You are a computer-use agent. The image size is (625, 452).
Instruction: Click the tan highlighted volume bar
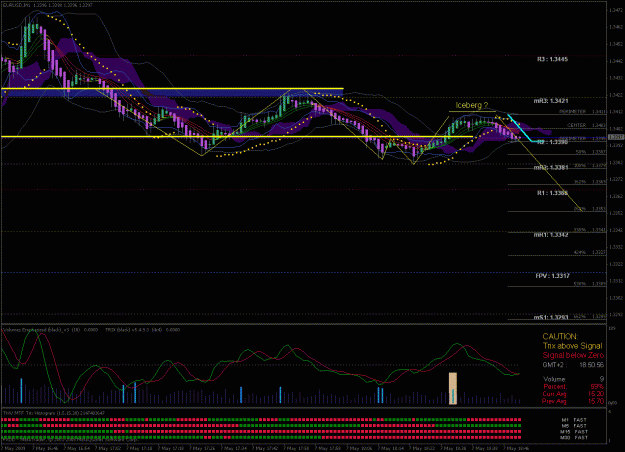pos(453,389)
